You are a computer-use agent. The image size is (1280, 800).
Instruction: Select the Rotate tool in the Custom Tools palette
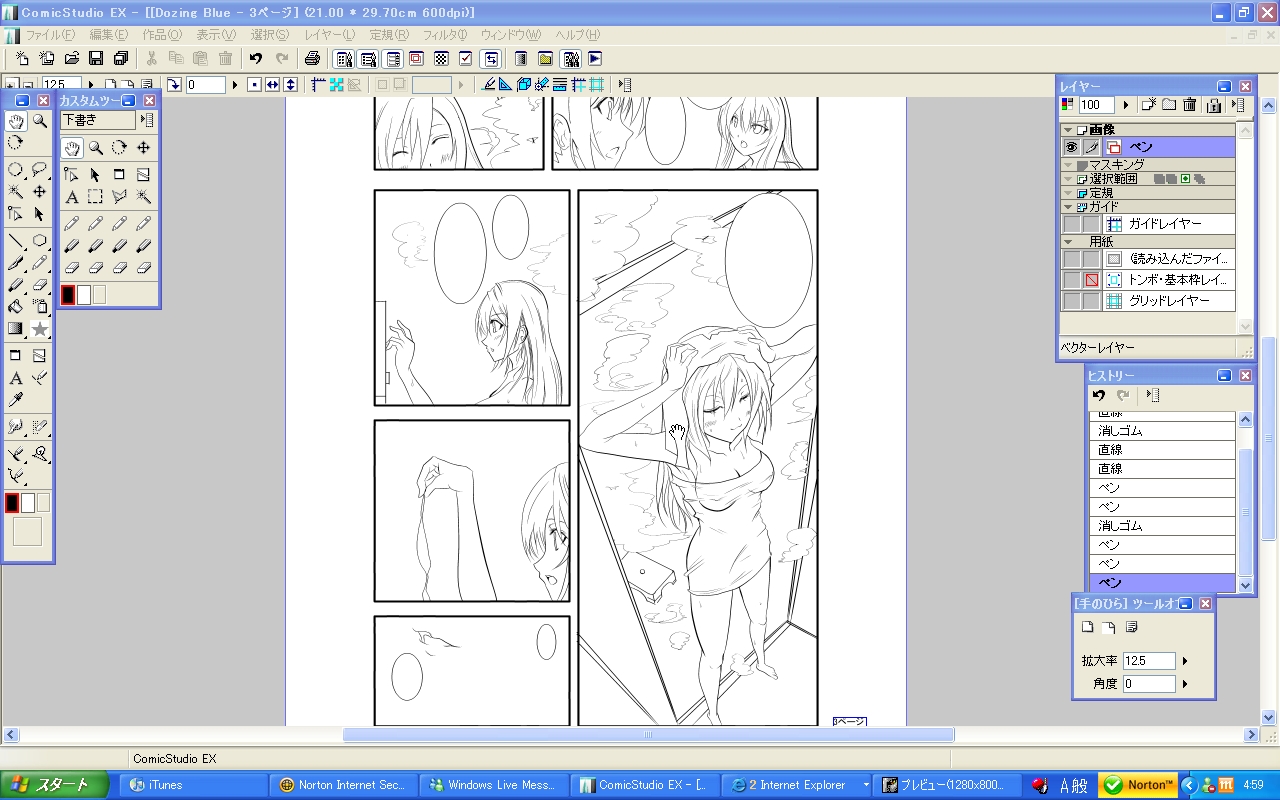(x=119, y=148)
